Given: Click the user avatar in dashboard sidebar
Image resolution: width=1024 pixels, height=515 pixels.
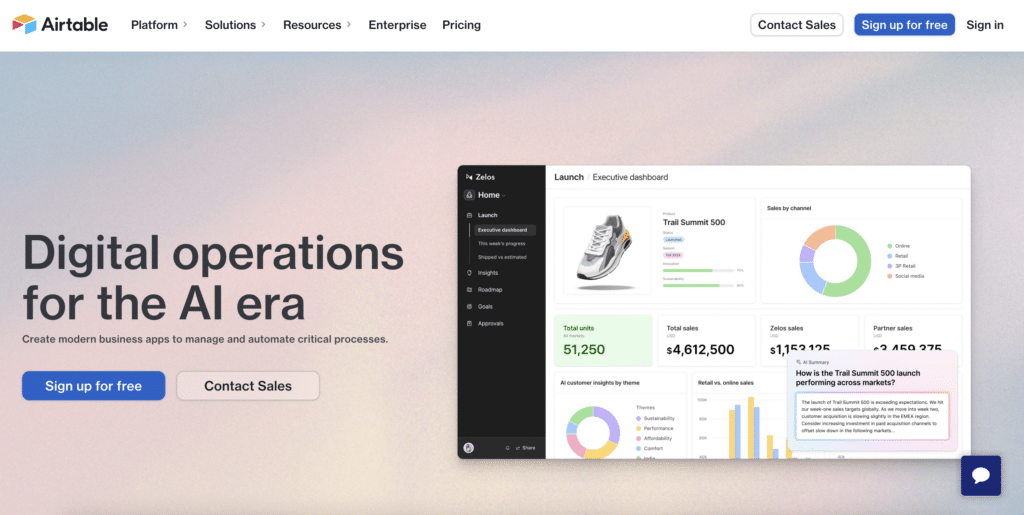Looking at the screenshot, I should pos(468,448).
